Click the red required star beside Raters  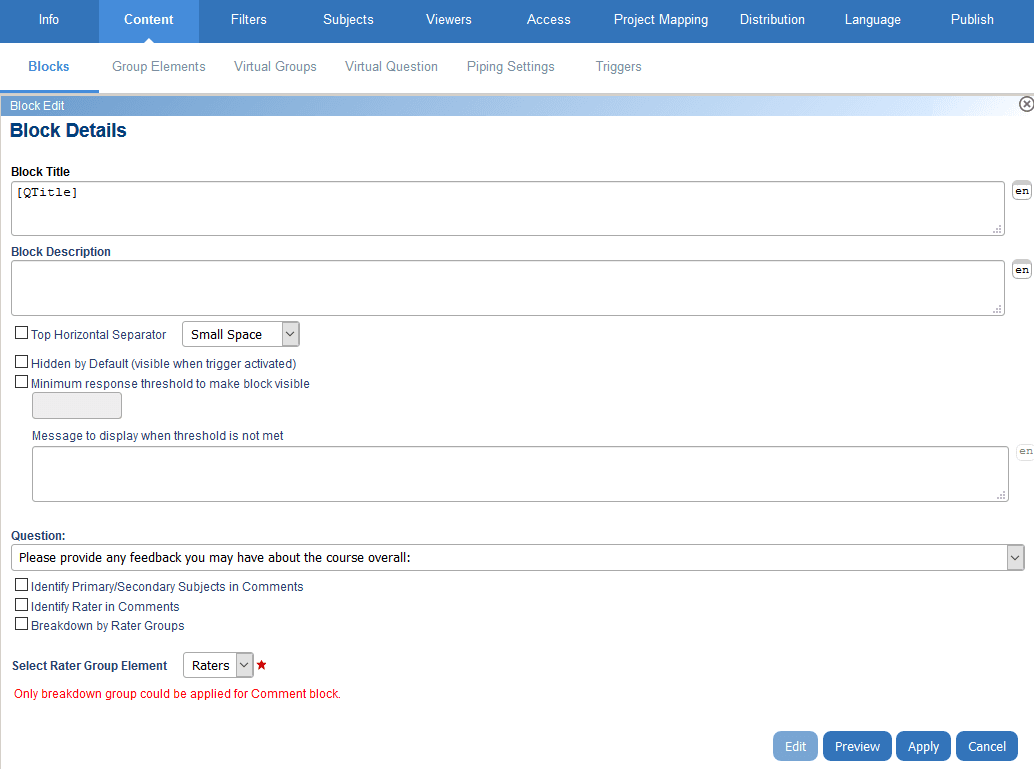coord(262,665)
